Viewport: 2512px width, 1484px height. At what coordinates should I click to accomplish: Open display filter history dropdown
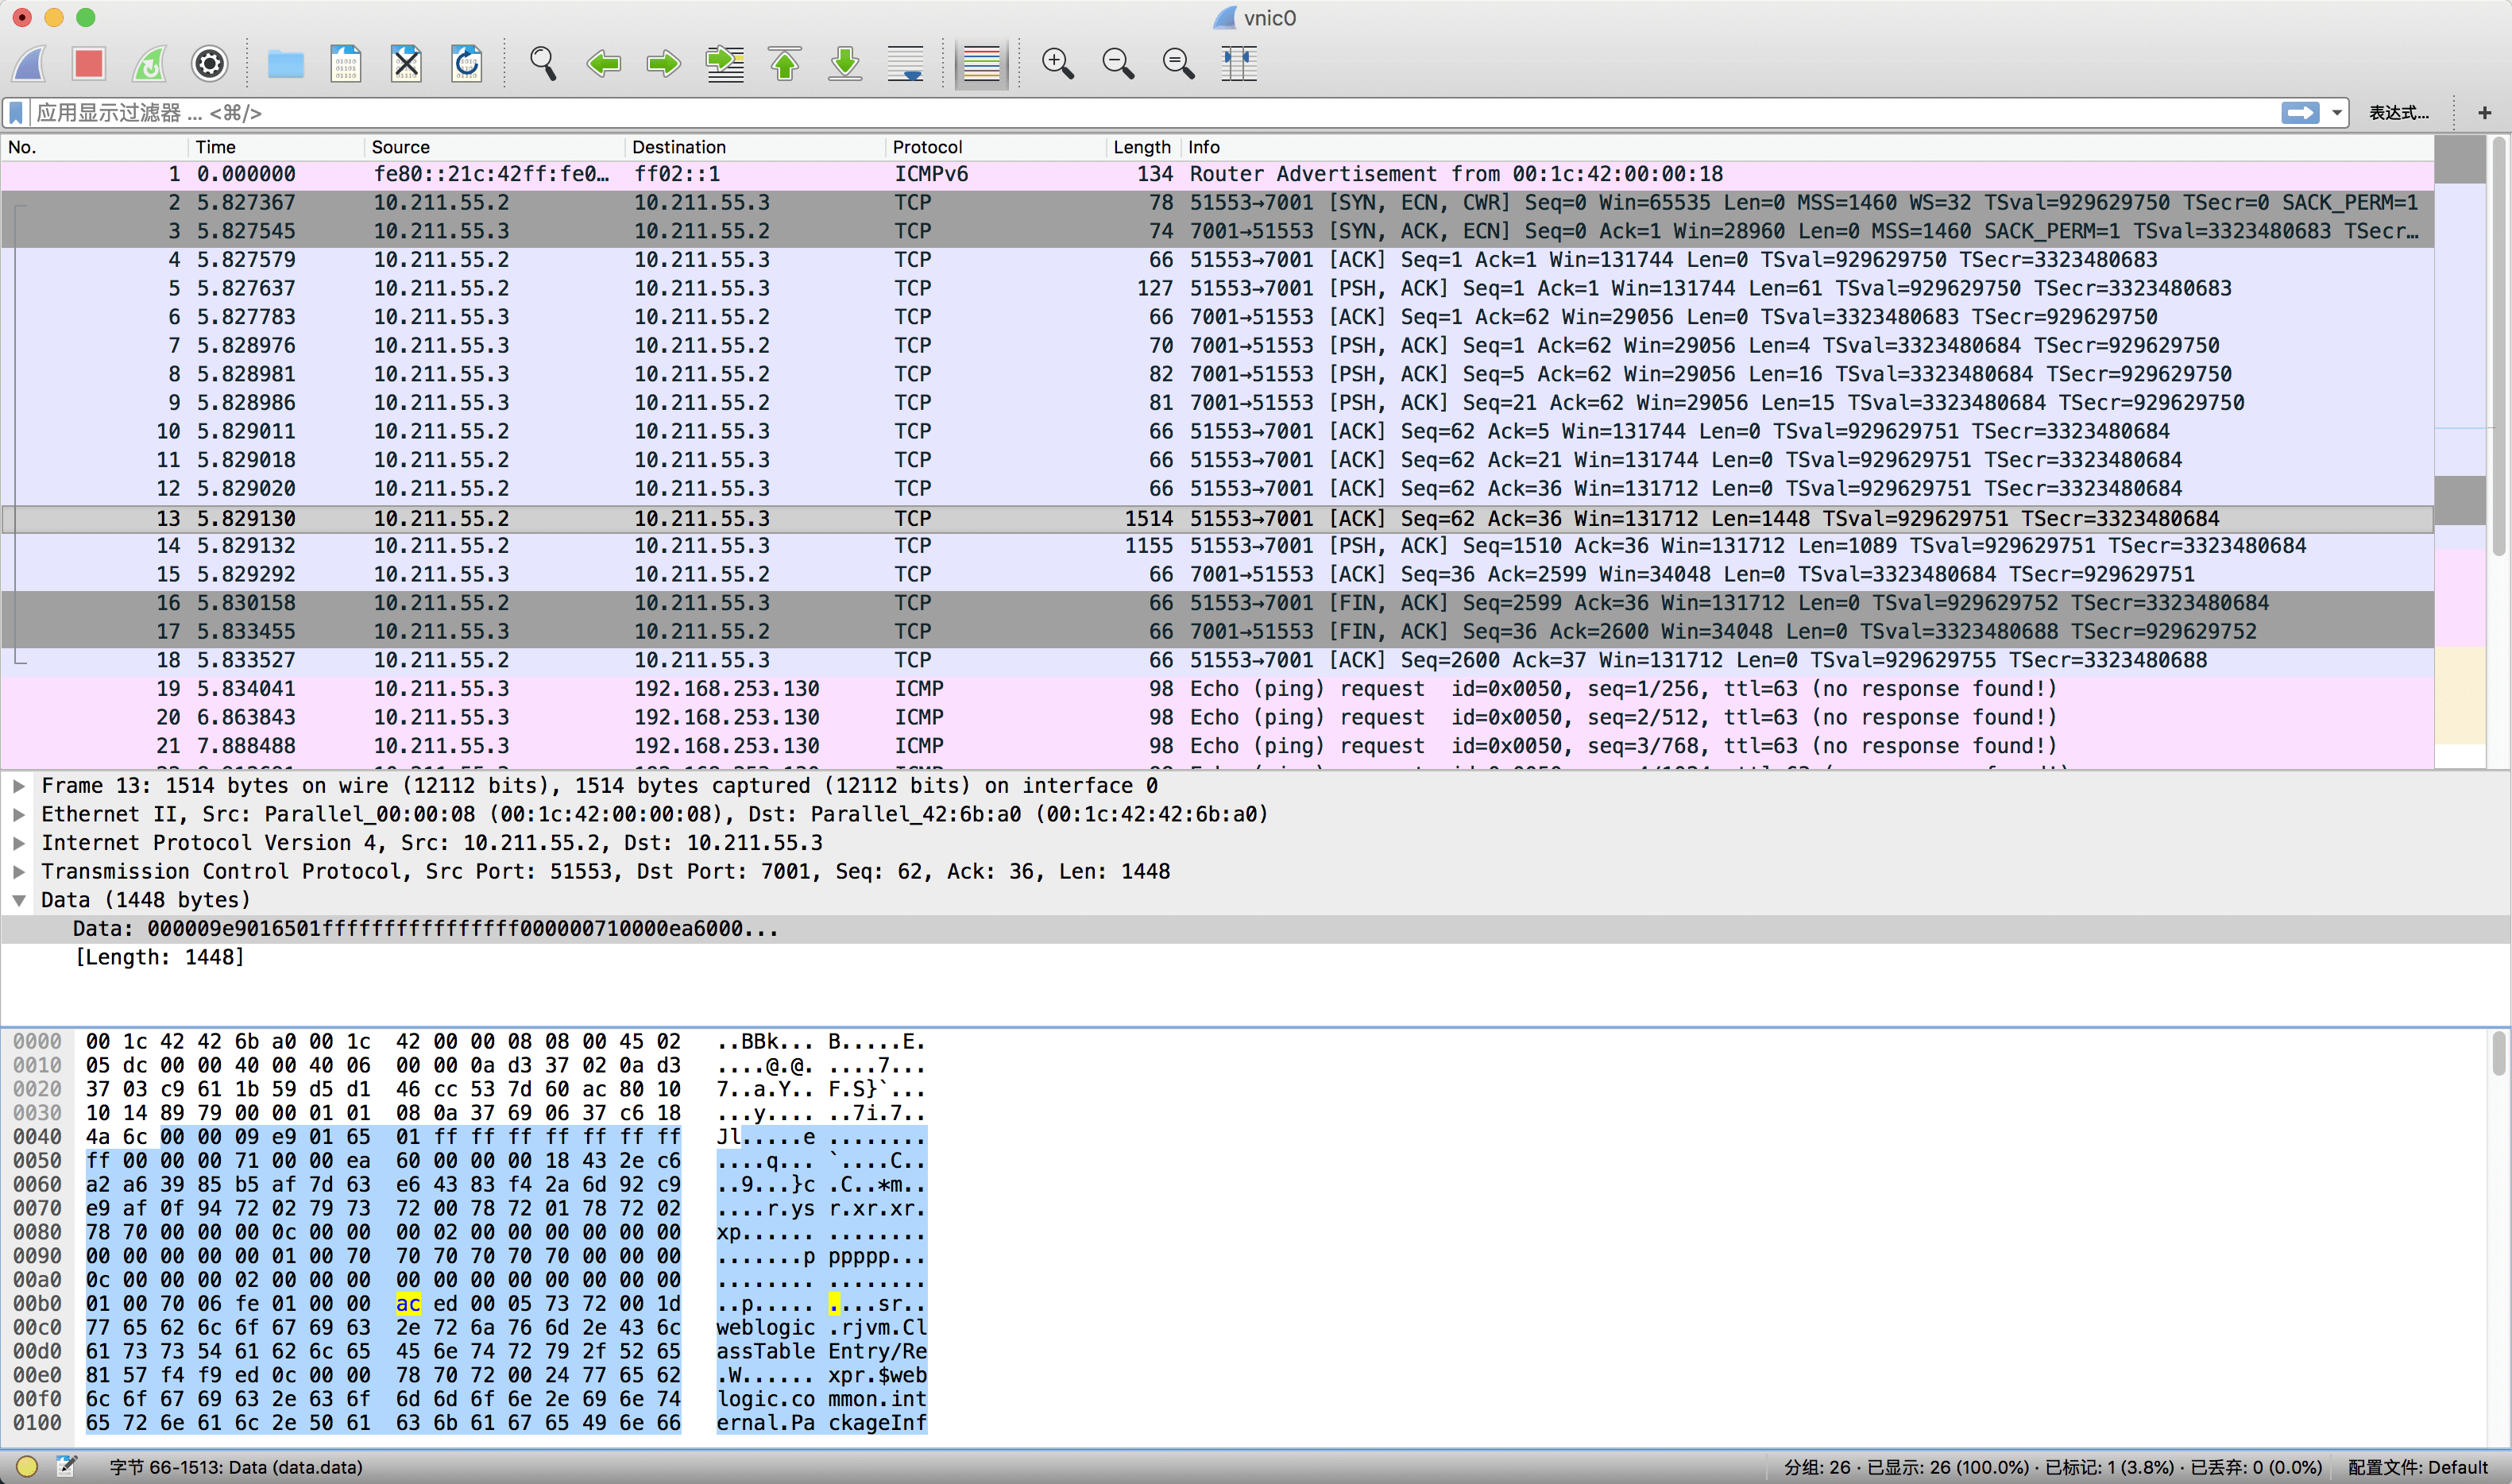click(2337, 113)
